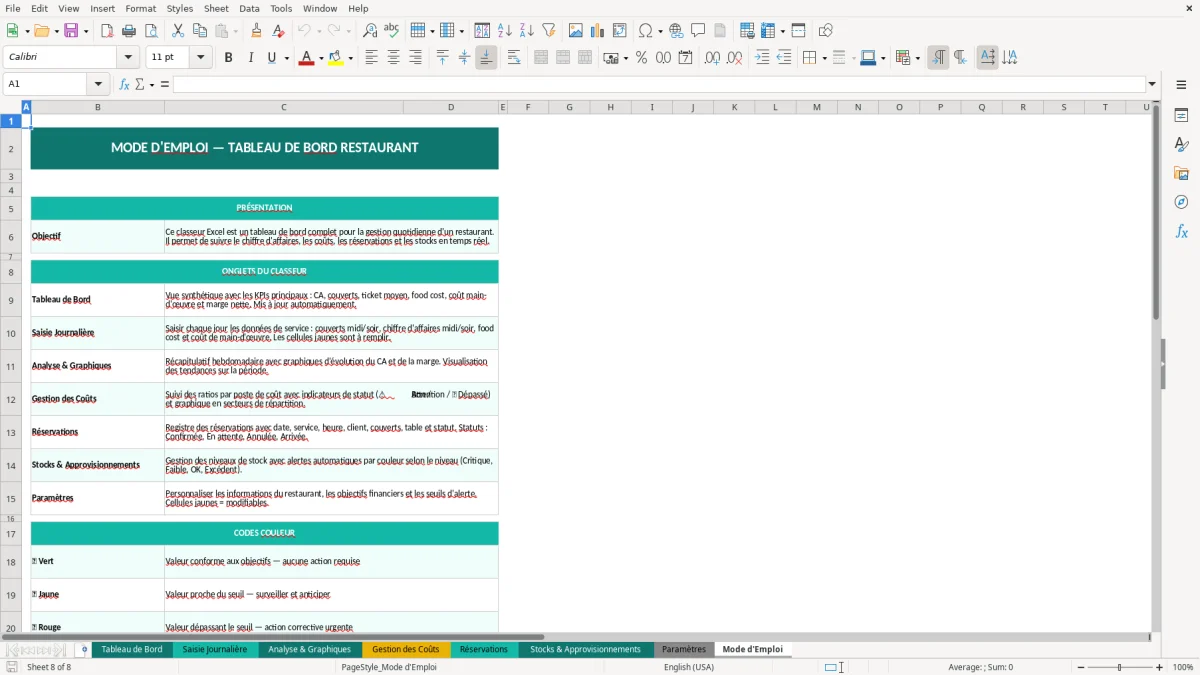
Task: Select row 12 header
Action: point(11,399)
